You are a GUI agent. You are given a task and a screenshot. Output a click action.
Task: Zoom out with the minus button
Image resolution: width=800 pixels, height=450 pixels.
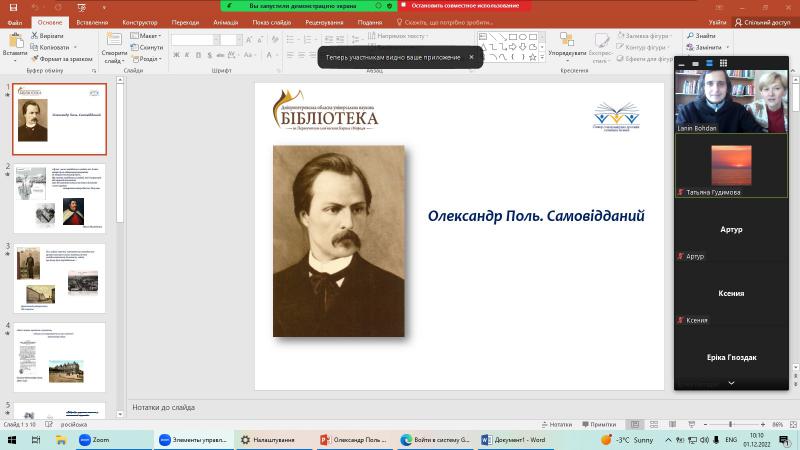(705, 424)
